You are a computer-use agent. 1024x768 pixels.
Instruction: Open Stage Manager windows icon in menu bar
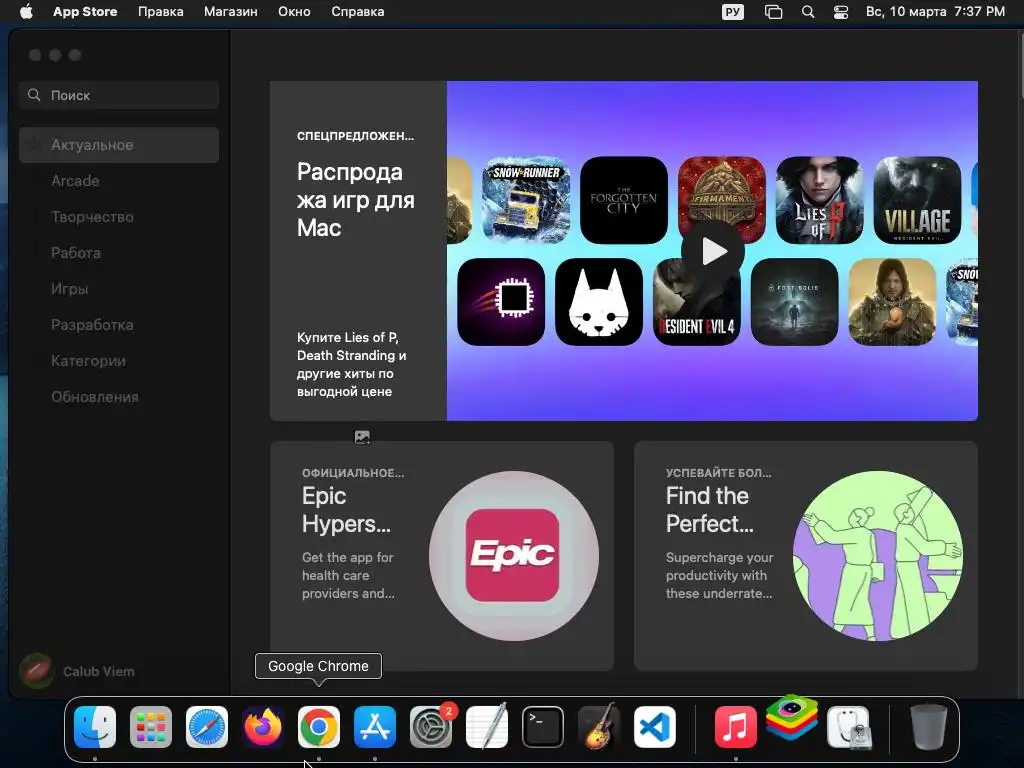click(773, 12)
